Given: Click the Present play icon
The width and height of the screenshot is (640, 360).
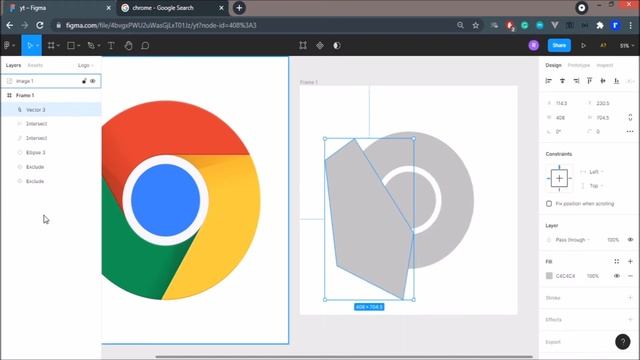Looking at the screenshot, I should click(583, 45).
